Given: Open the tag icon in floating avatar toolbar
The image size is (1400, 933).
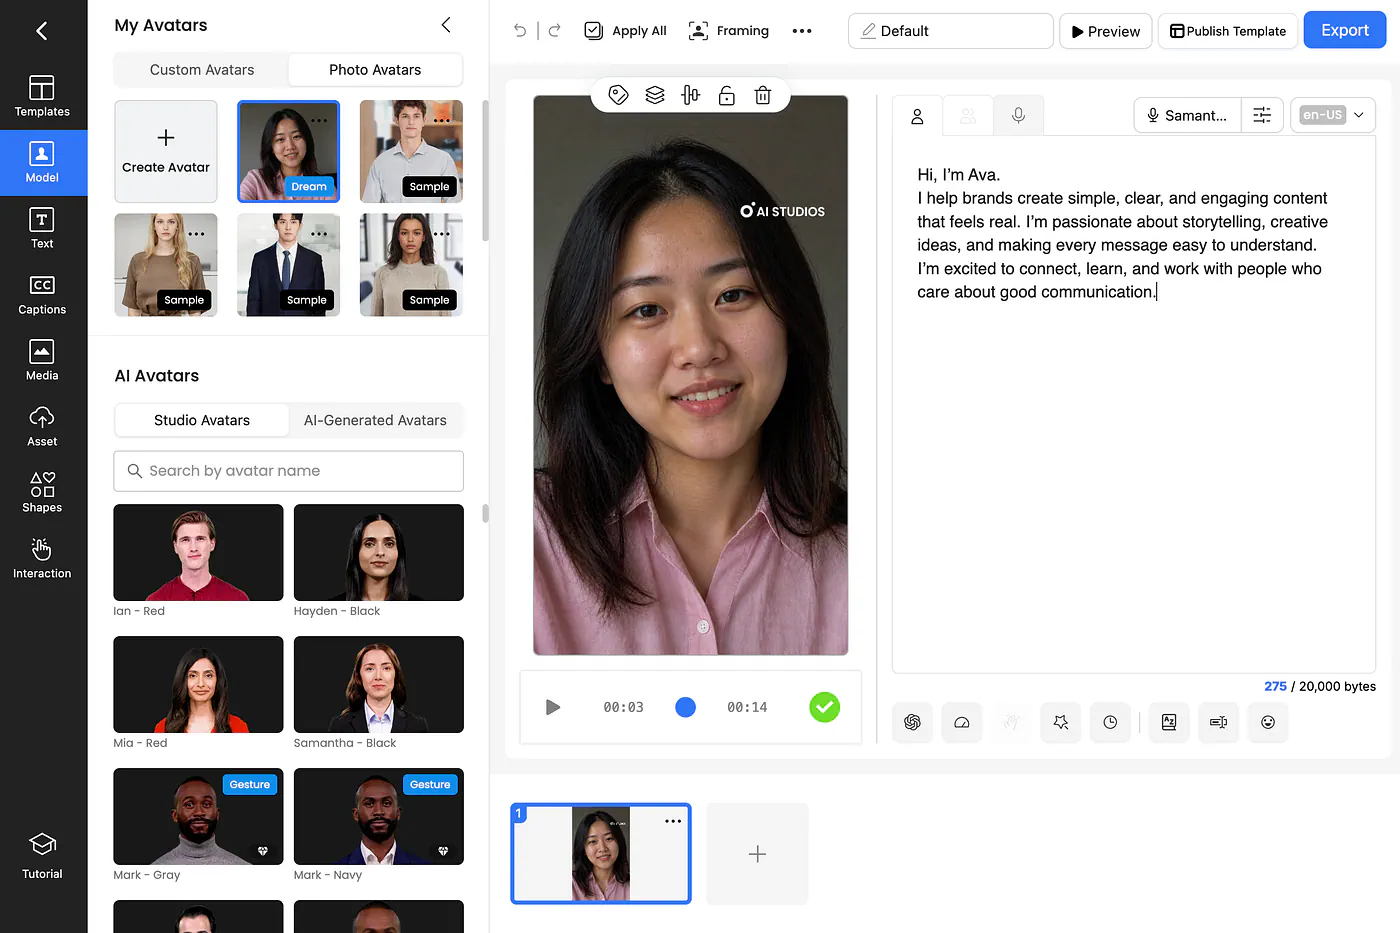Looking at the screenshot, I should click(x=619, y=95).
